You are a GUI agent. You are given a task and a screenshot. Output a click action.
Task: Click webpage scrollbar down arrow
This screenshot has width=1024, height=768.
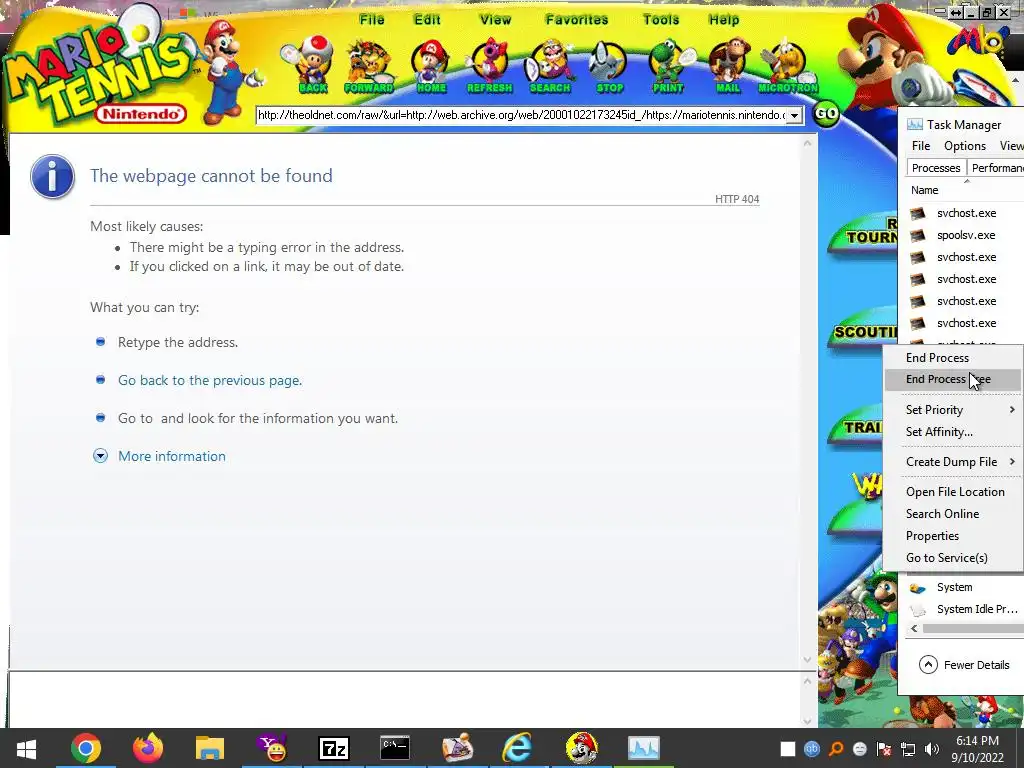(x=808, y=660)
